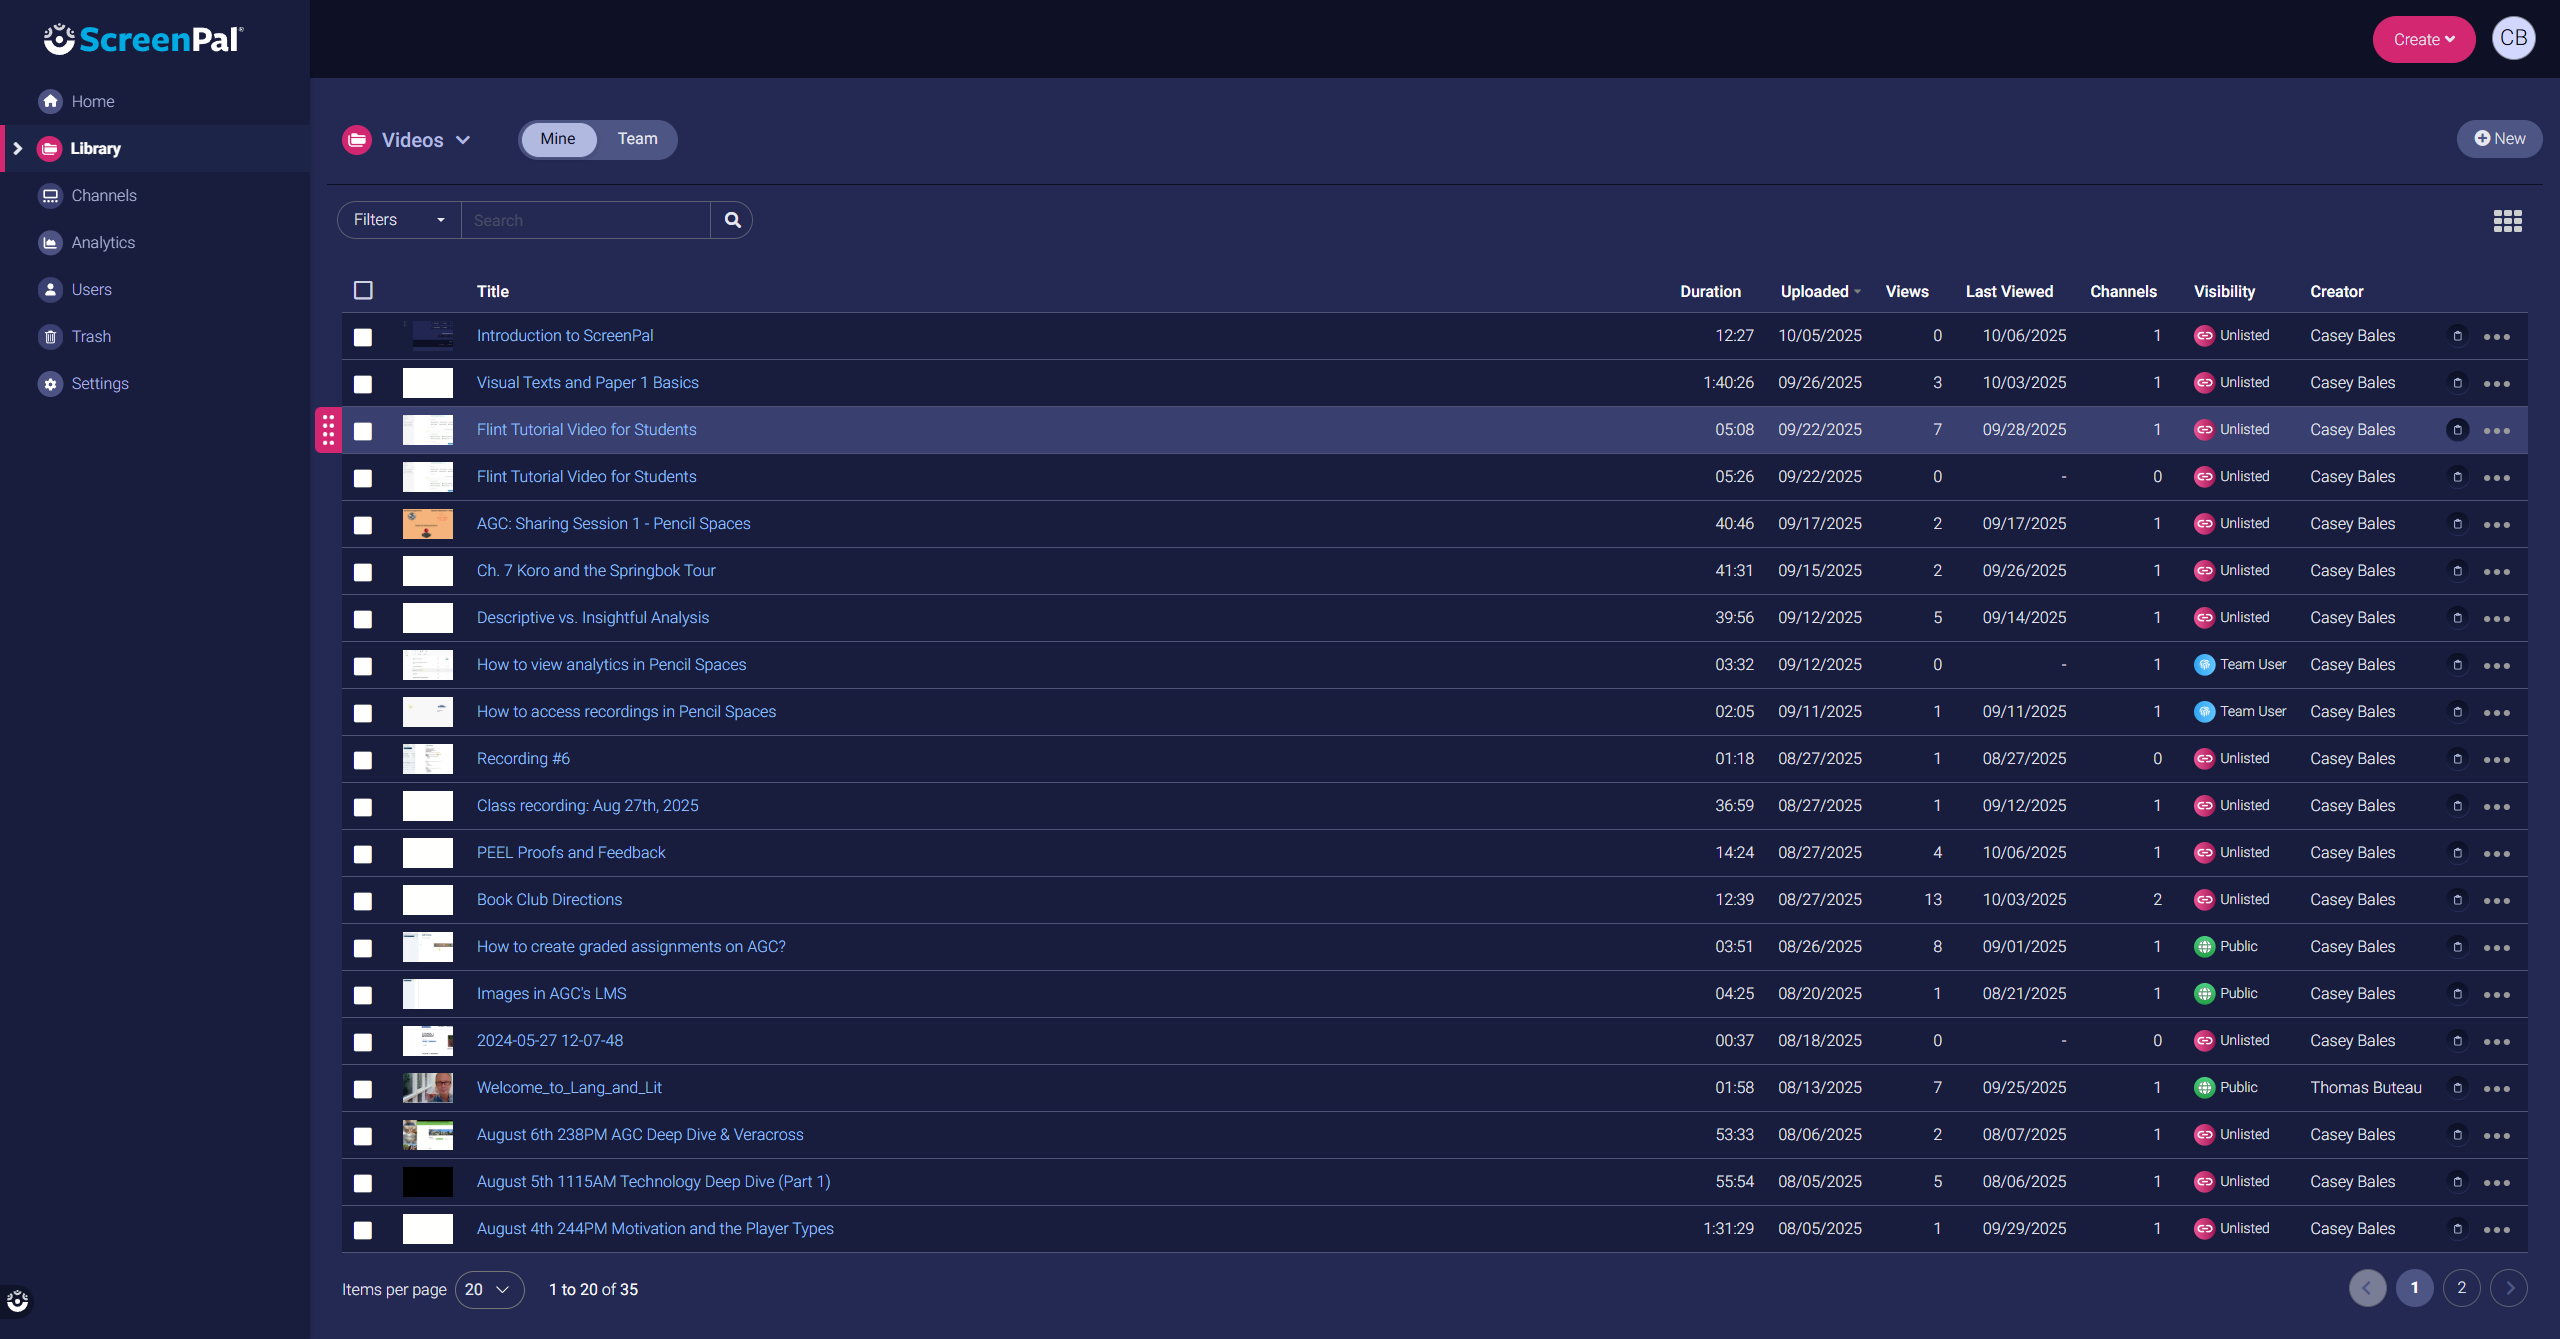This screenshot has width=2560, height=1339.
Task: Switch to grid view layout
Action: click(2507, 221)
